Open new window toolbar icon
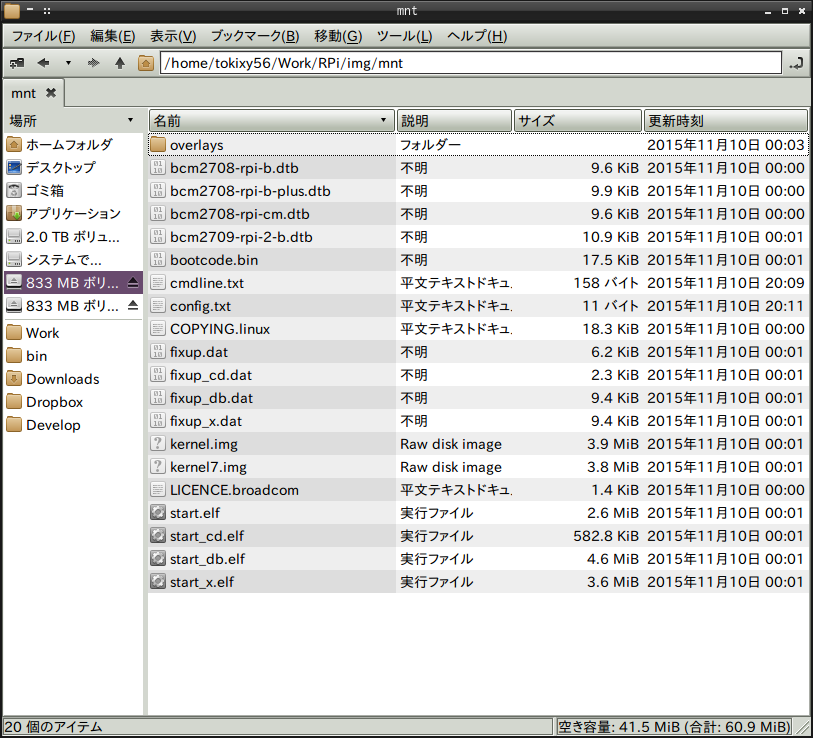The height and width of the screenshot is (738, 813). [17, 63]
